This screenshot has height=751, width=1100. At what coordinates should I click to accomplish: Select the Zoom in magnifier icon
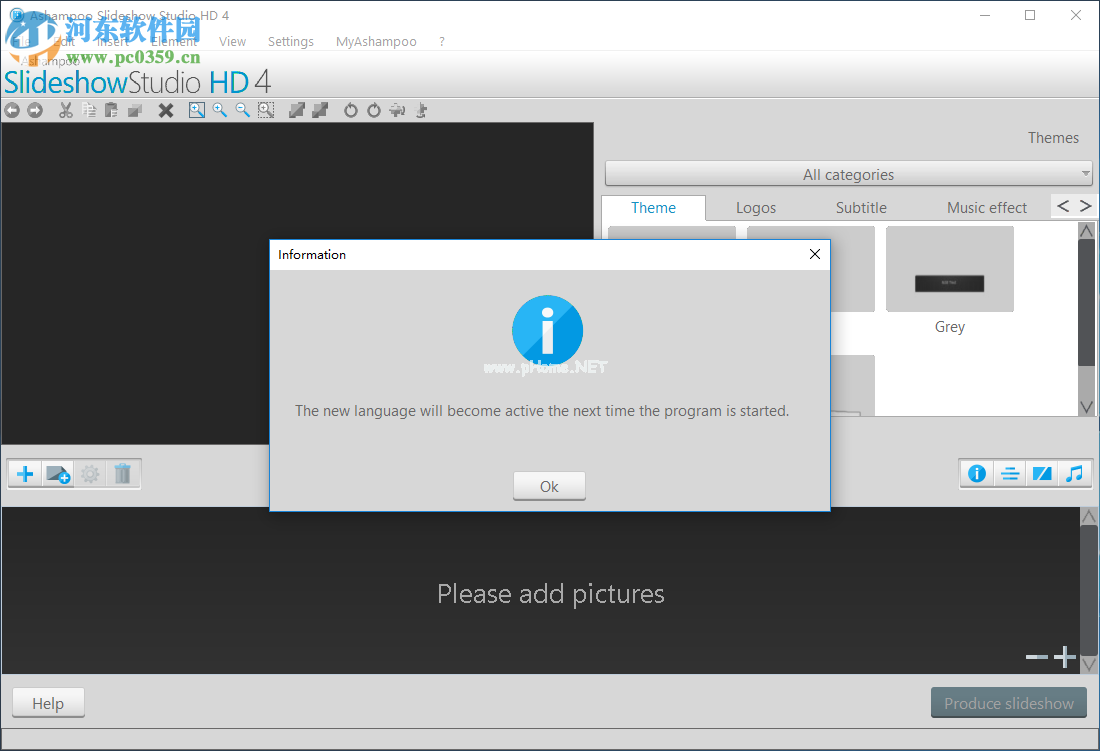(219, 110)
